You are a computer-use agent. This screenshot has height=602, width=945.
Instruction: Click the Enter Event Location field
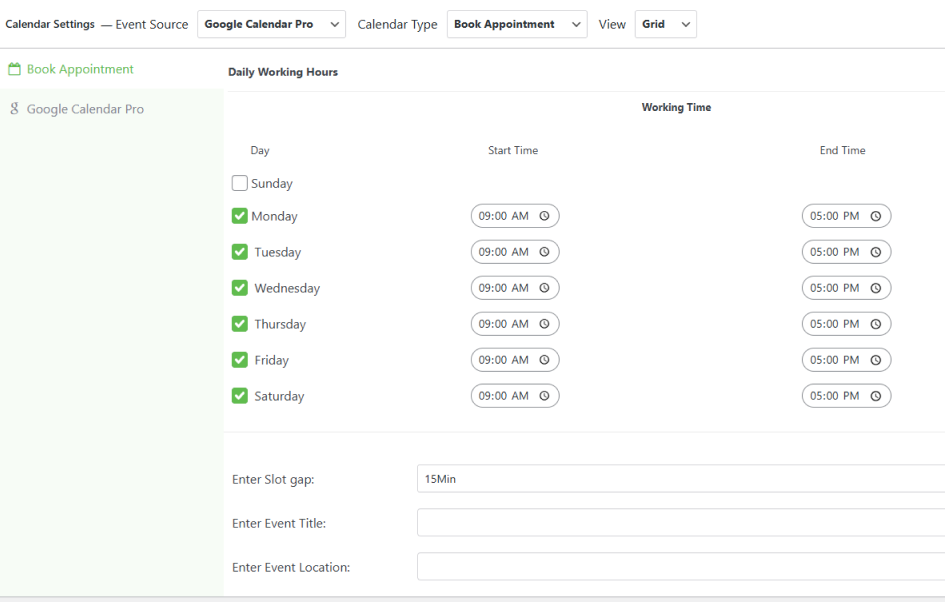[680, 567]
